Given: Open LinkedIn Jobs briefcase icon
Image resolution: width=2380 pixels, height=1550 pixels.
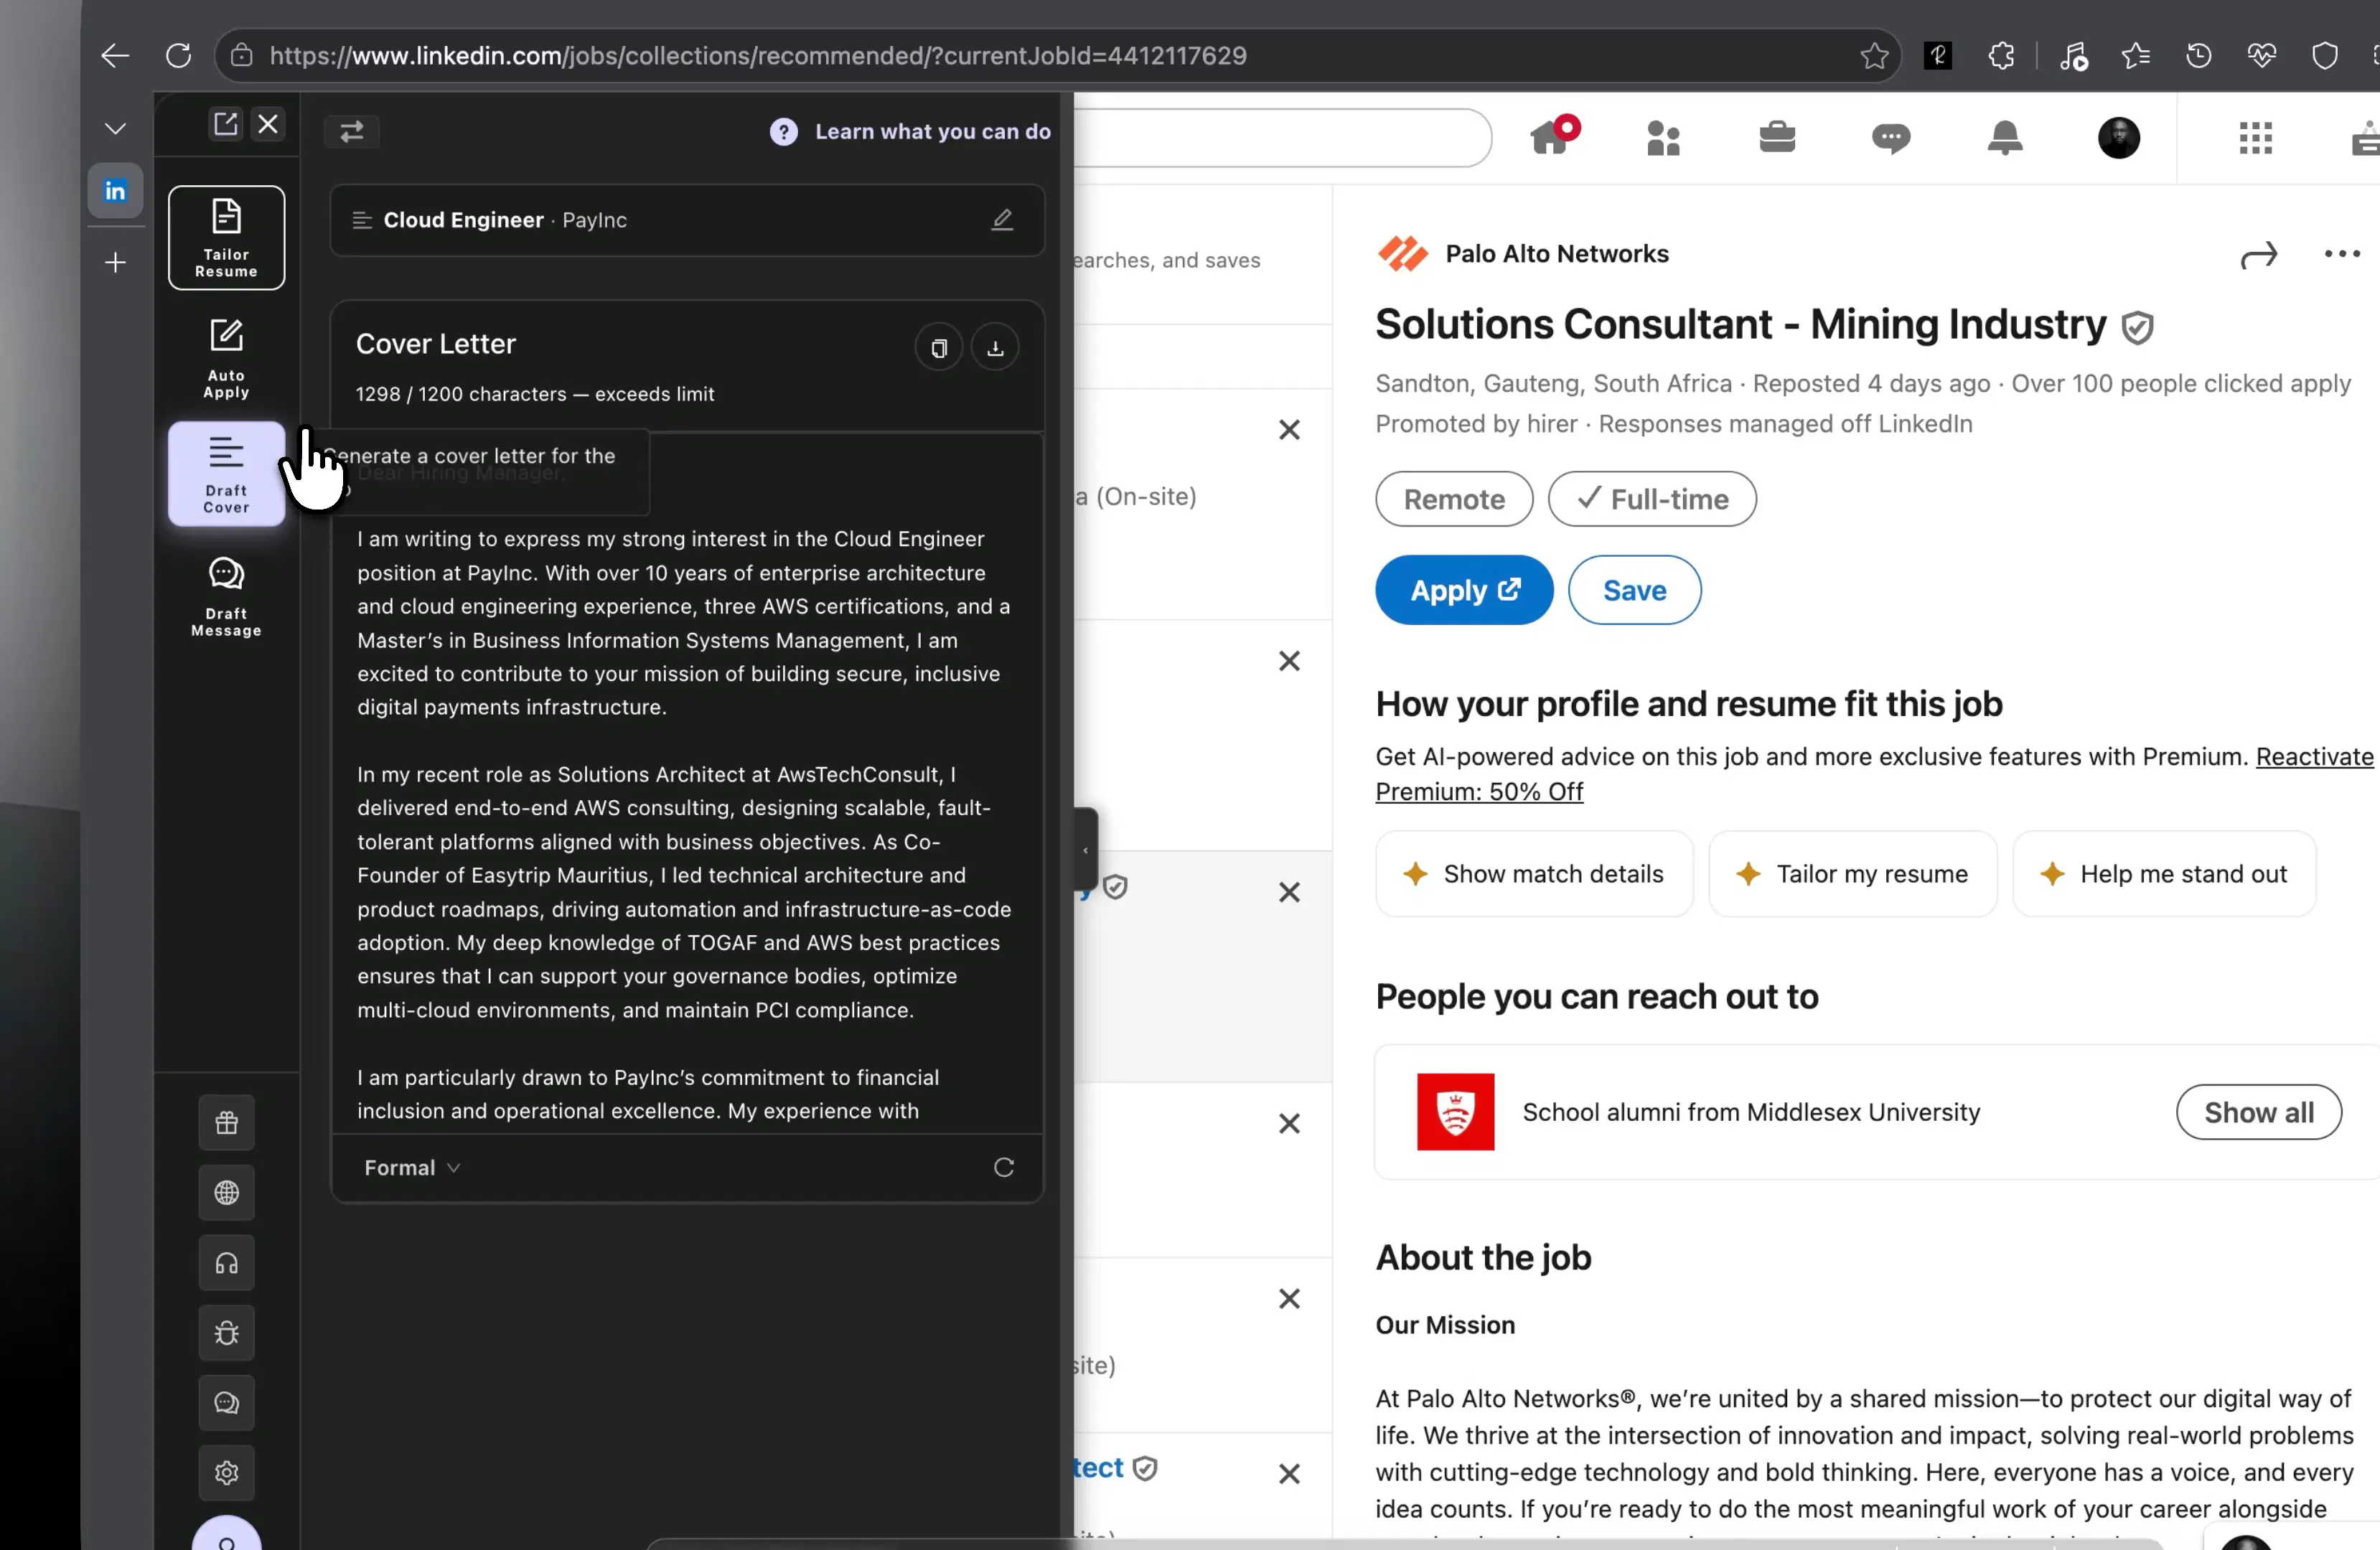Looking at the screenshot, I should [1777, 137].
